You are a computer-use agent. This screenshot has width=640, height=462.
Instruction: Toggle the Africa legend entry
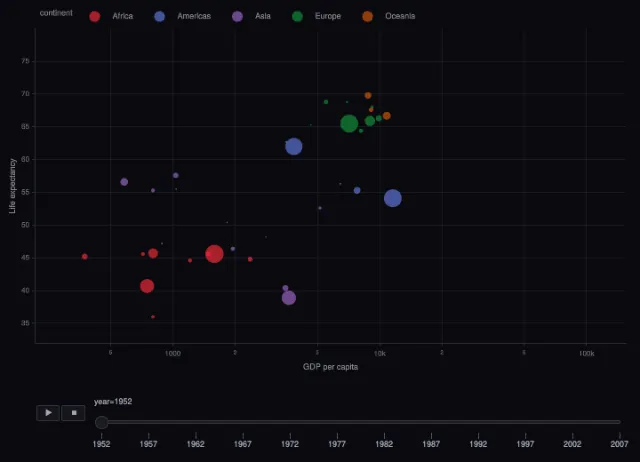click(111, 16)
